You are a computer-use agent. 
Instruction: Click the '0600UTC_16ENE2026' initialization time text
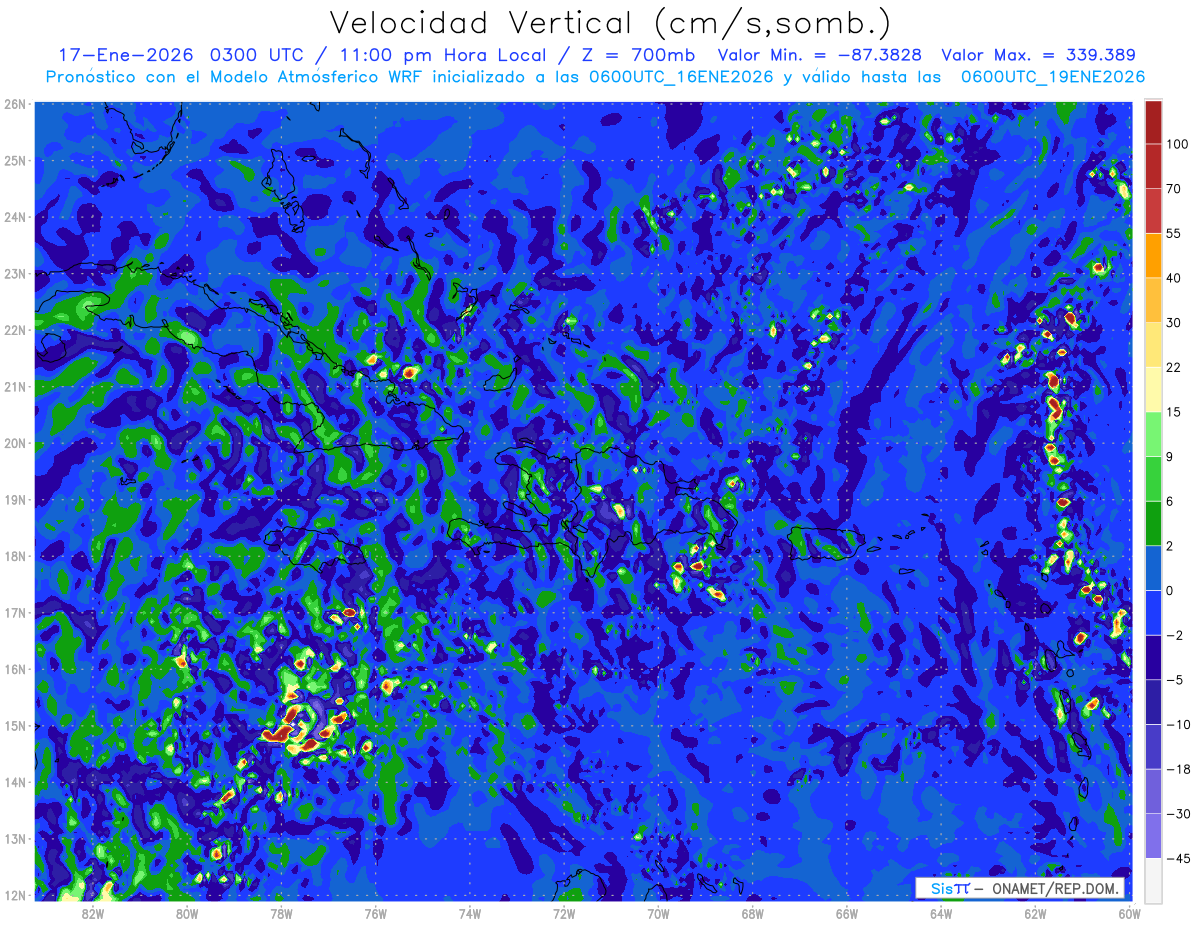coord(681,77)
